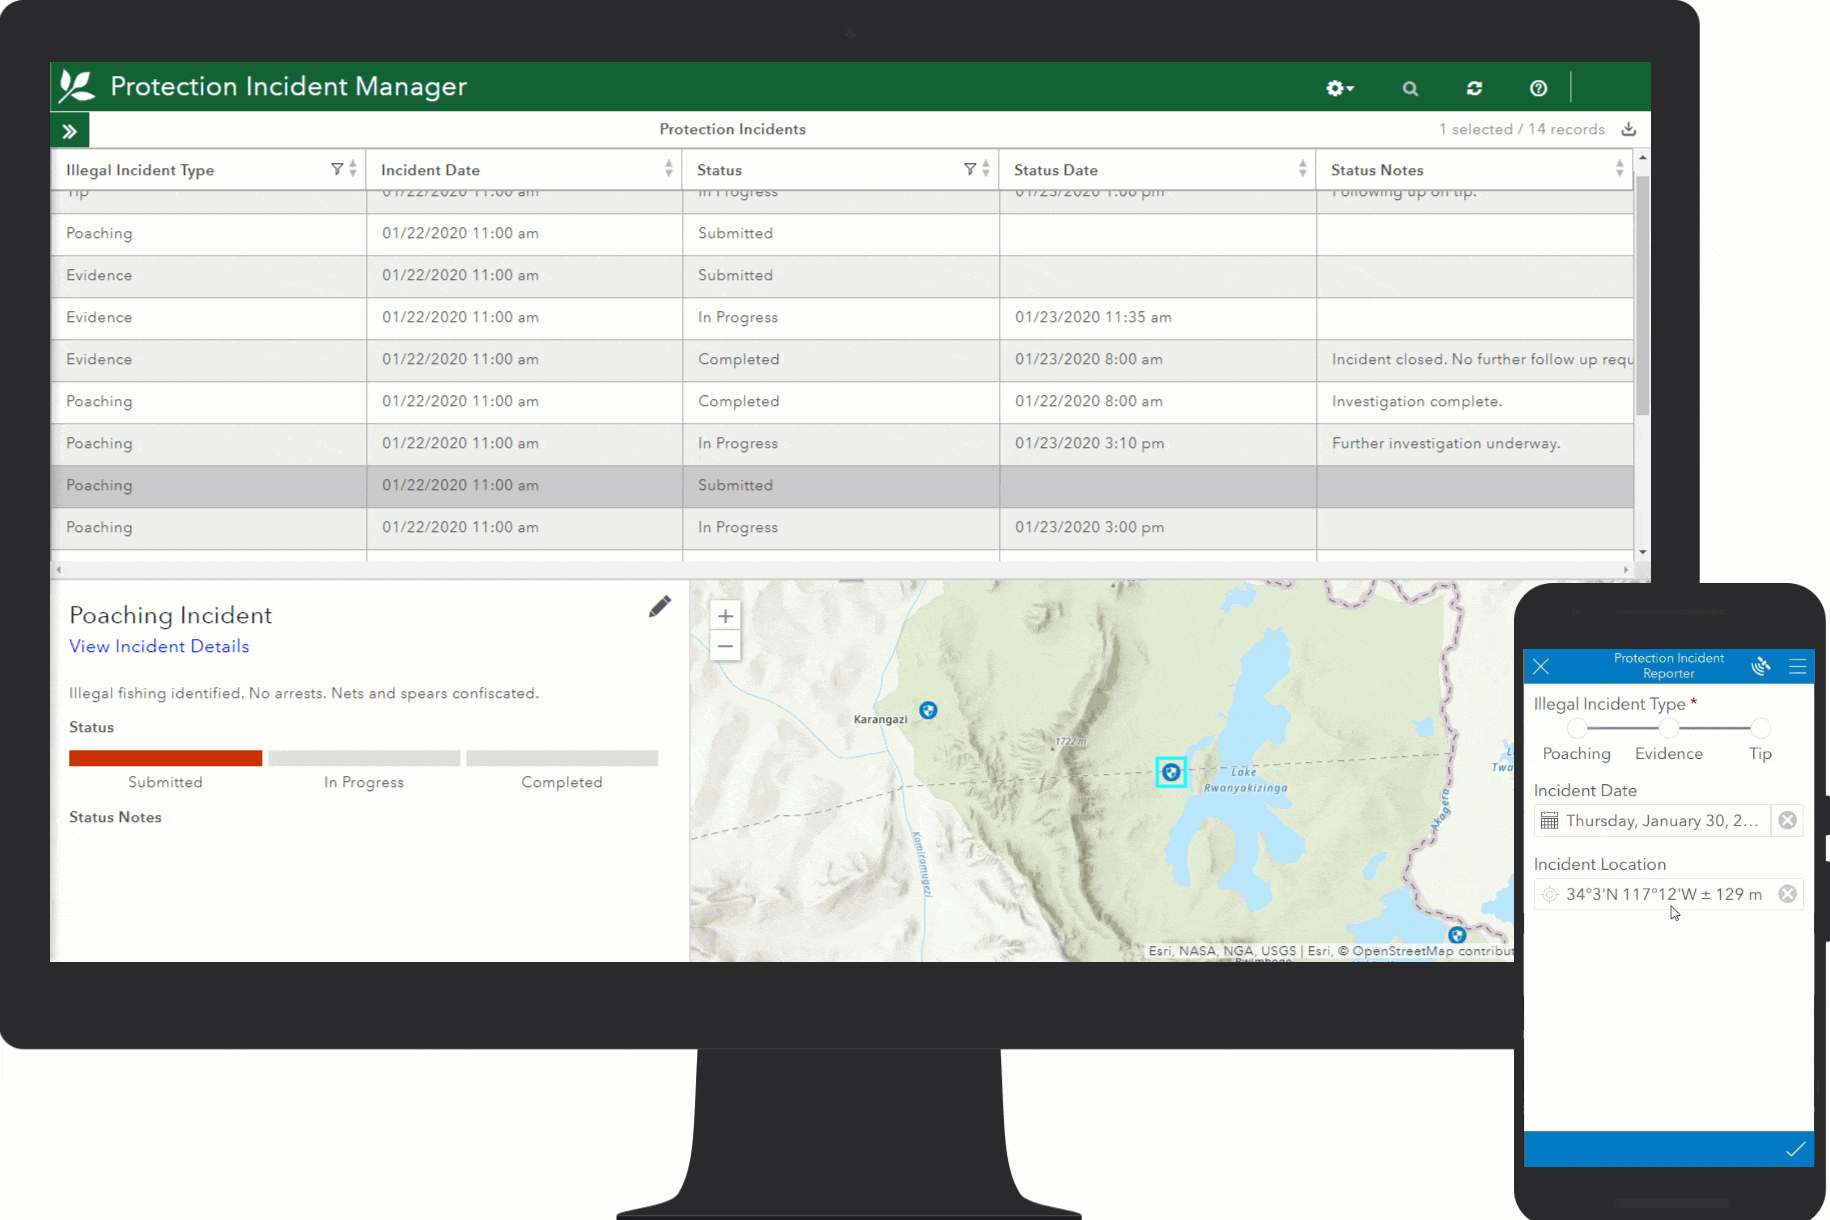Open the hamburger menu in Incident Reporter
The height and width of the screenshot is (1220, 1830).
pyautogui.click(x=1796, y=666)
